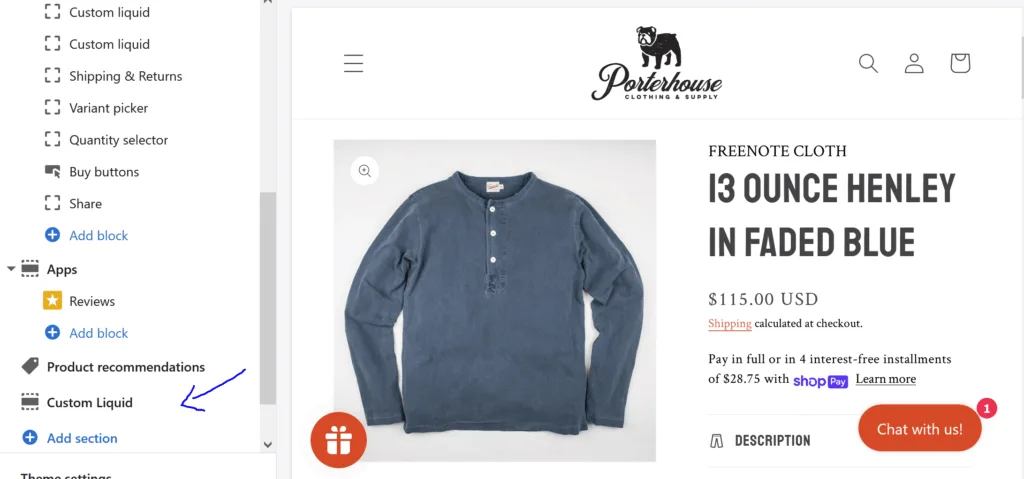Open Shop Pay Learn more link
The width and height of the screenshot is (1024, 479).
click(x=886, y=379)
